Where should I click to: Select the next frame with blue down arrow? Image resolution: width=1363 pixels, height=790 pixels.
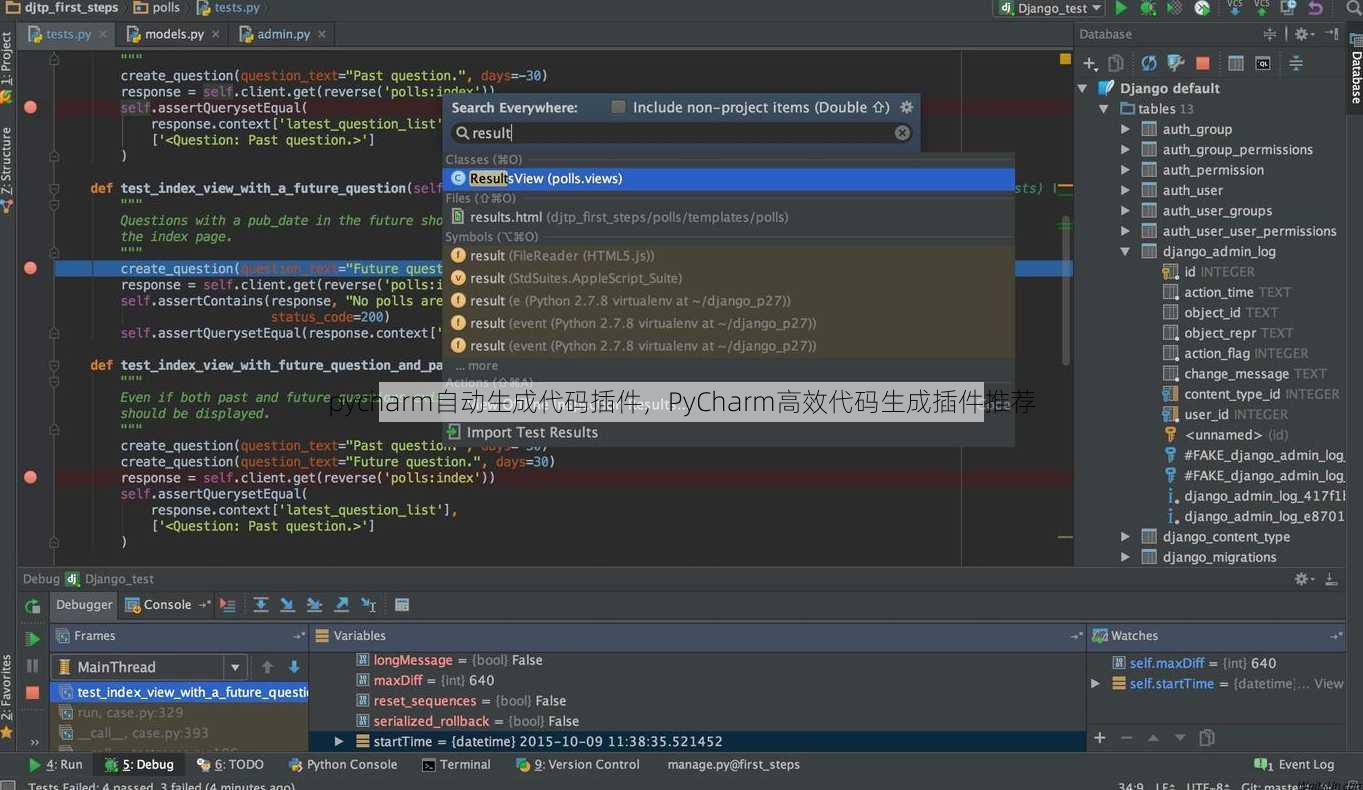coord(294,667)
